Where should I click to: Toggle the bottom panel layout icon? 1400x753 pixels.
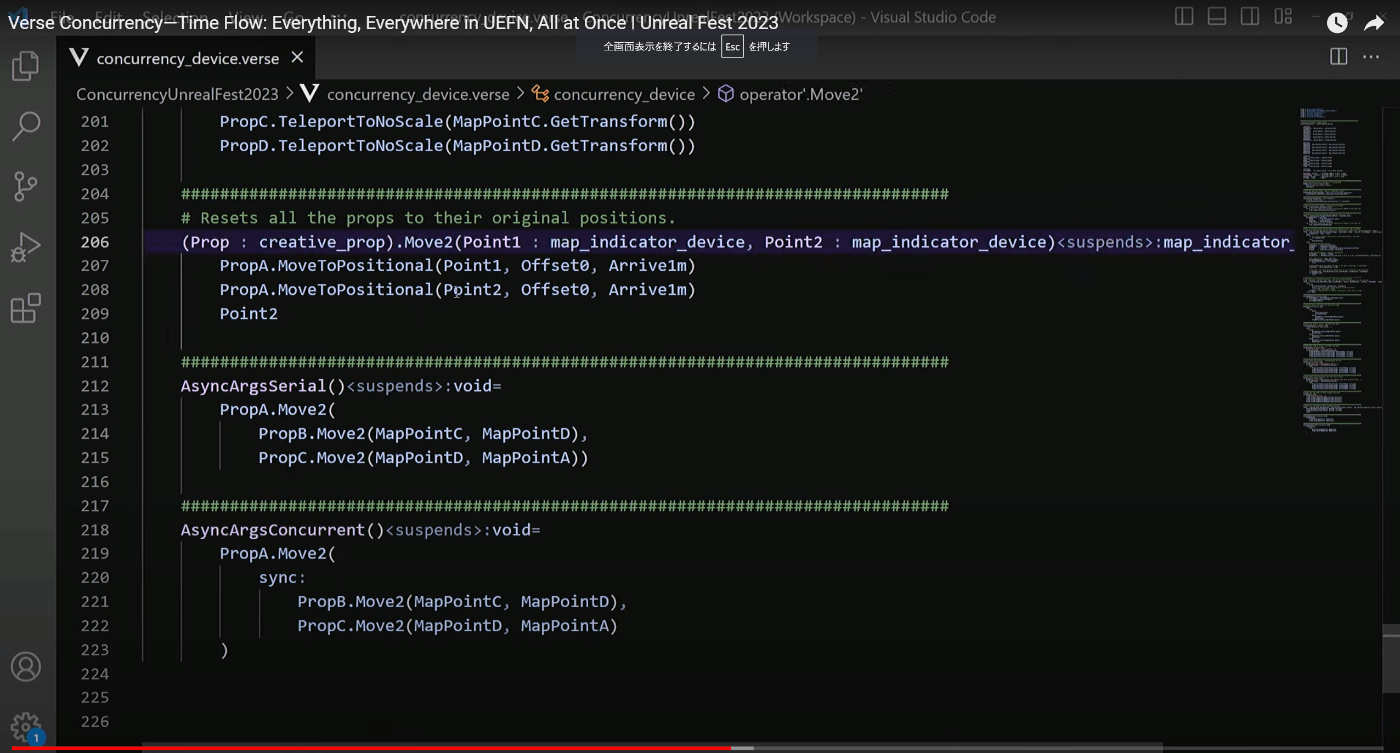[x=1217, y=17]
